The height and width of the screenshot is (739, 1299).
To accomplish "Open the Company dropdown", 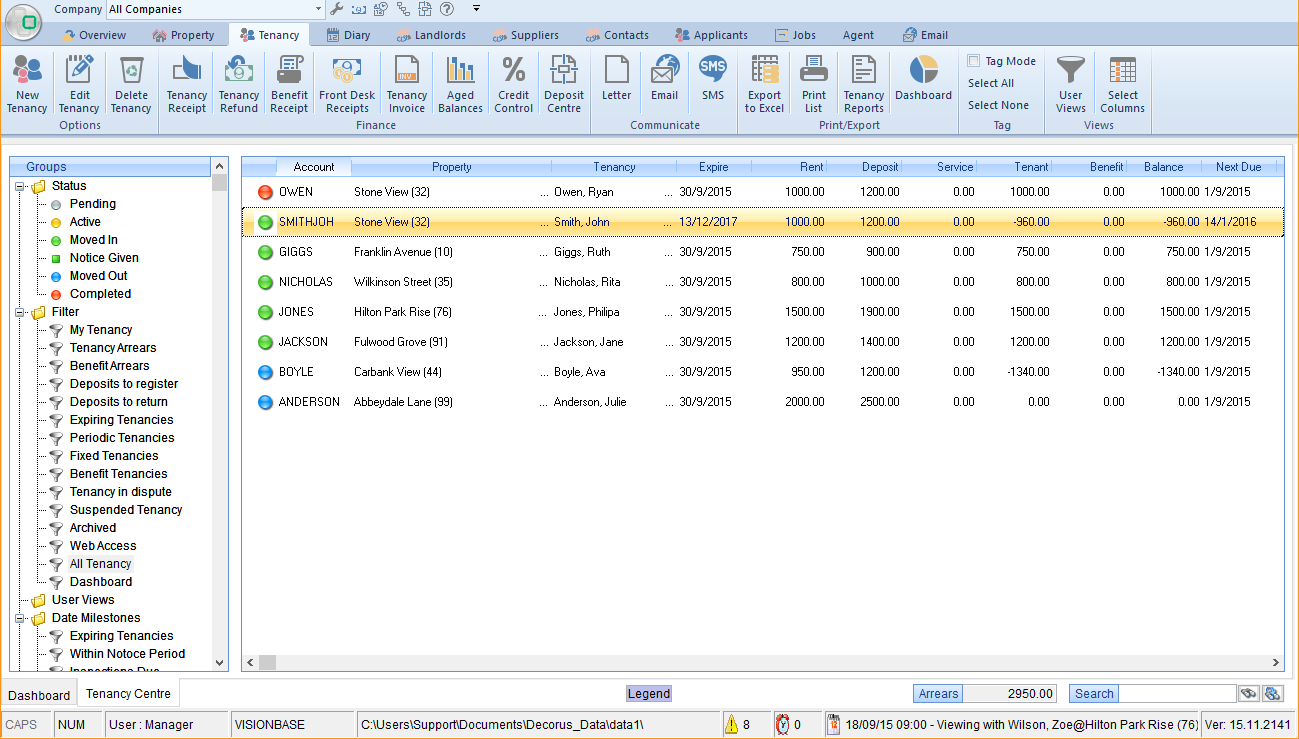I will click(319, 9).
